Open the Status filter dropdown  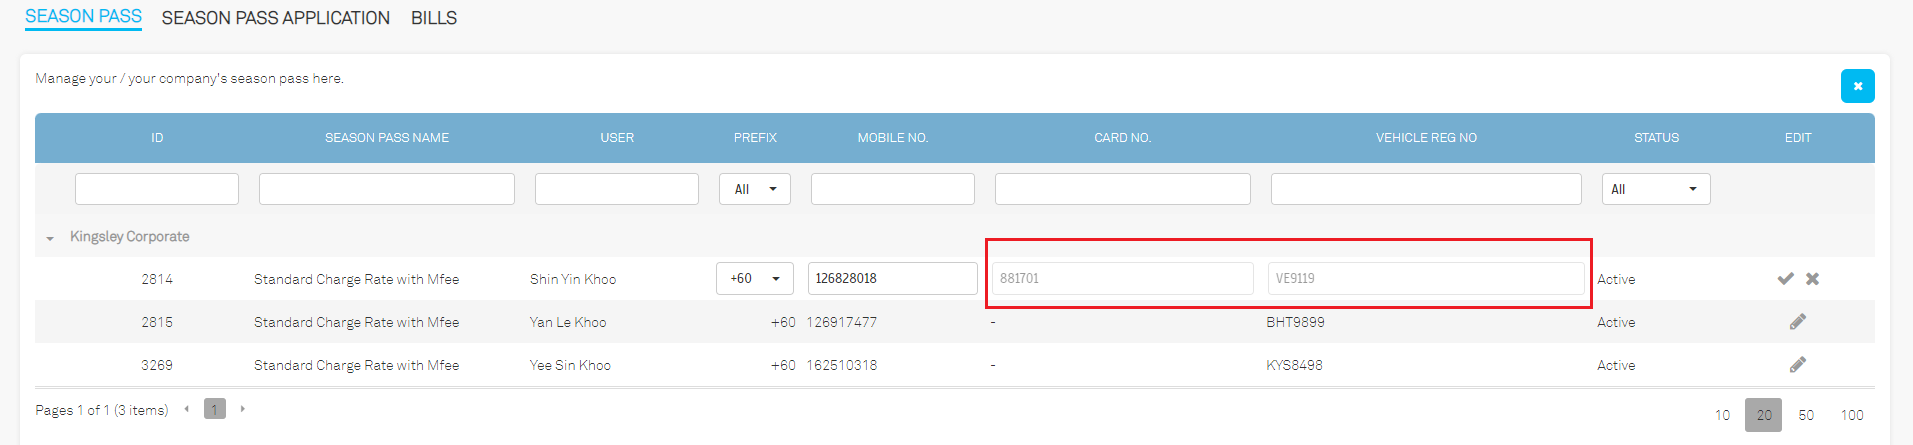[x=1655, y=189]
